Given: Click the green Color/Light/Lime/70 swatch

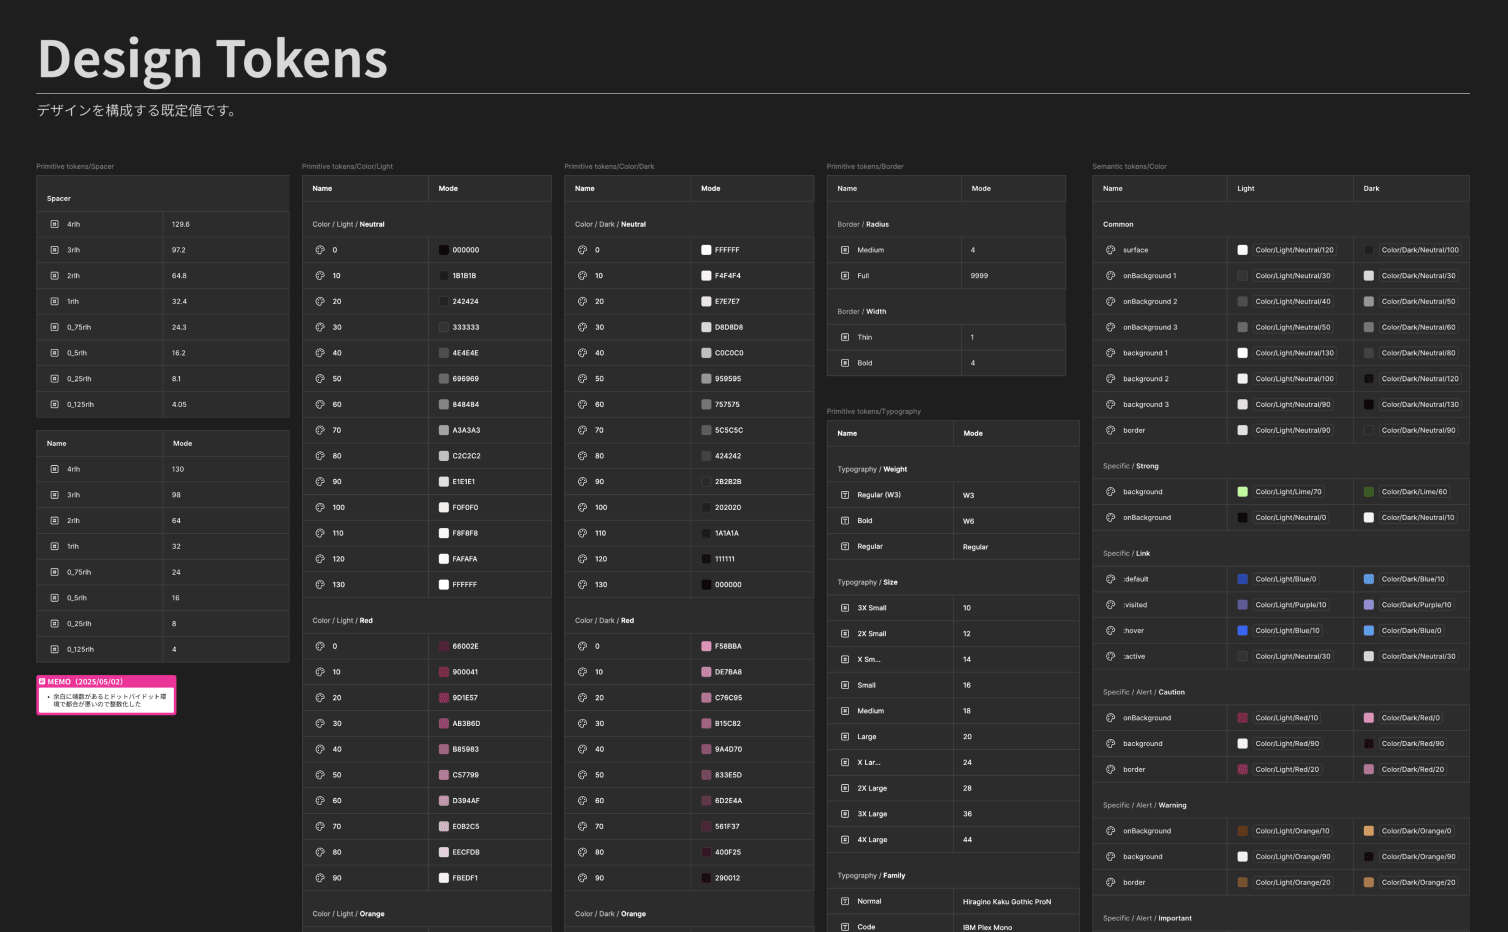Looking at the screenshot, I should coord(1242,492).
